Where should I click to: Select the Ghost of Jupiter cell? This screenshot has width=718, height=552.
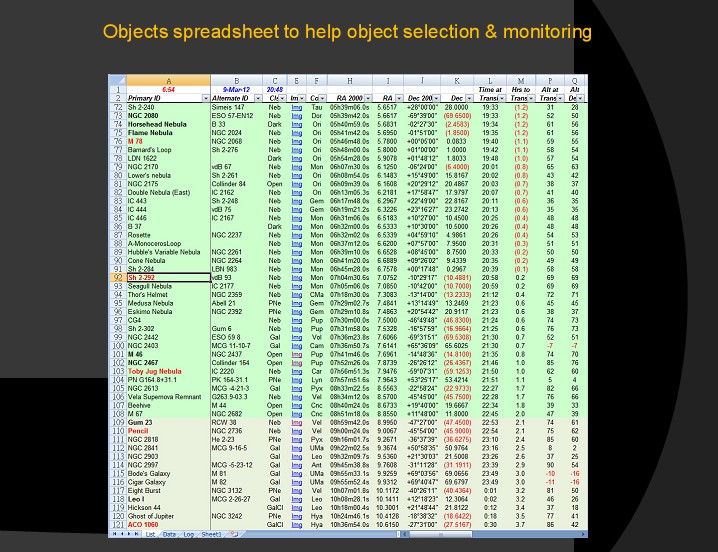(x=168, y=516)
